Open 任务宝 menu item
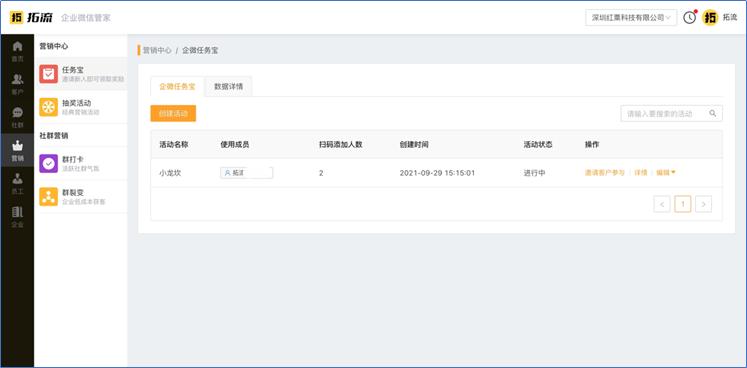 pyautogui.click(x=81, y=74)
